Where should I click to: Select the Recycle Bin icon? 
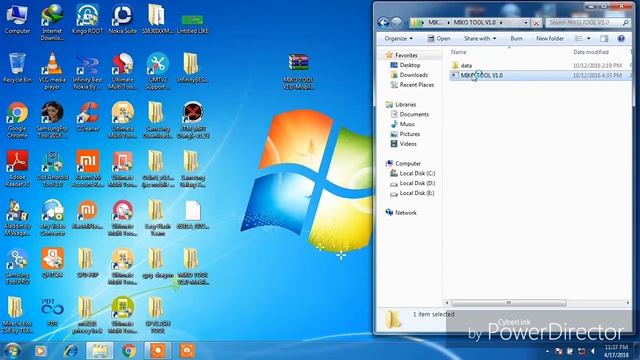17,68
